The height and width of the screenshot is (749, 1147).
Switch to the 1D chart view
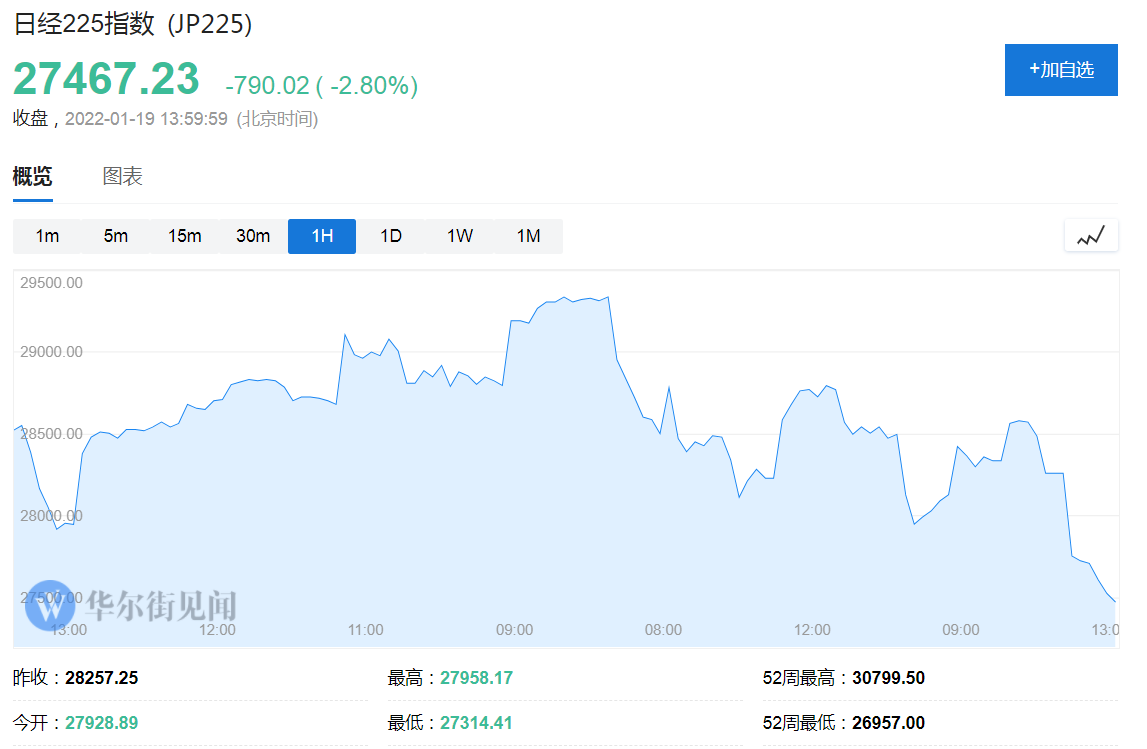click(391, 237)
